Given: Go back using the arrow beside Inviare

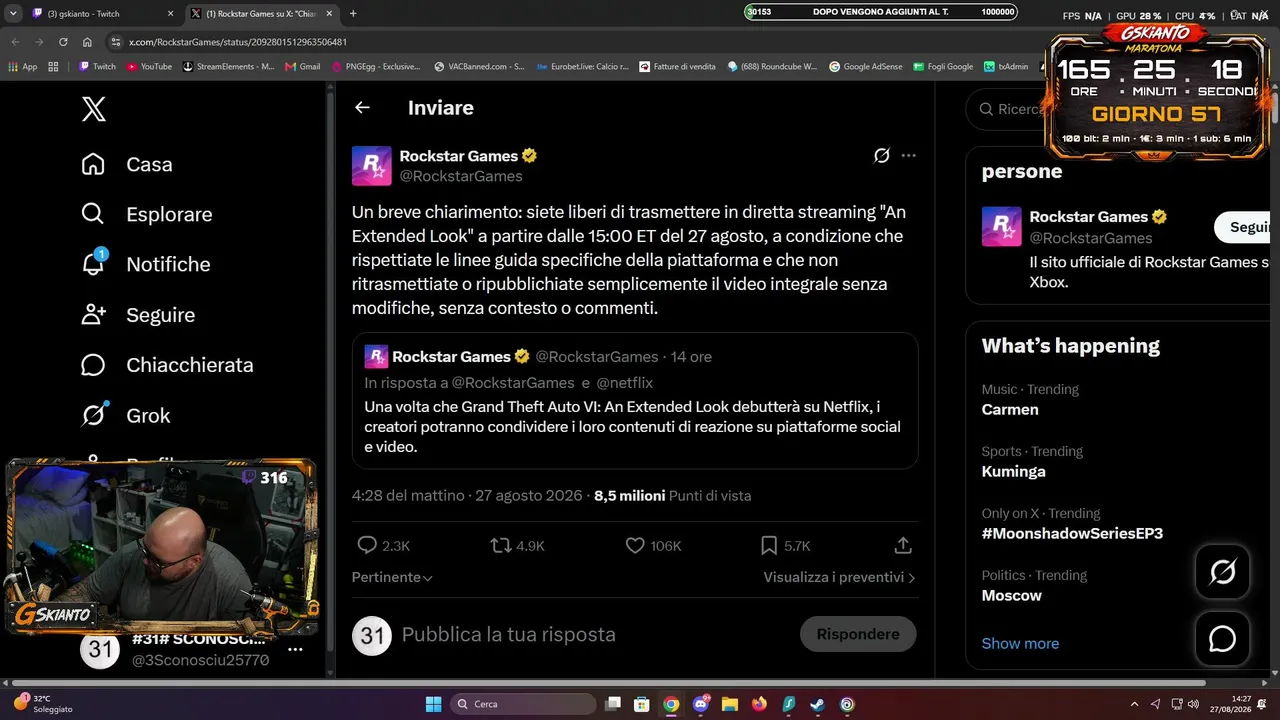Looking at the screenshot, I should tap(362, 108).
